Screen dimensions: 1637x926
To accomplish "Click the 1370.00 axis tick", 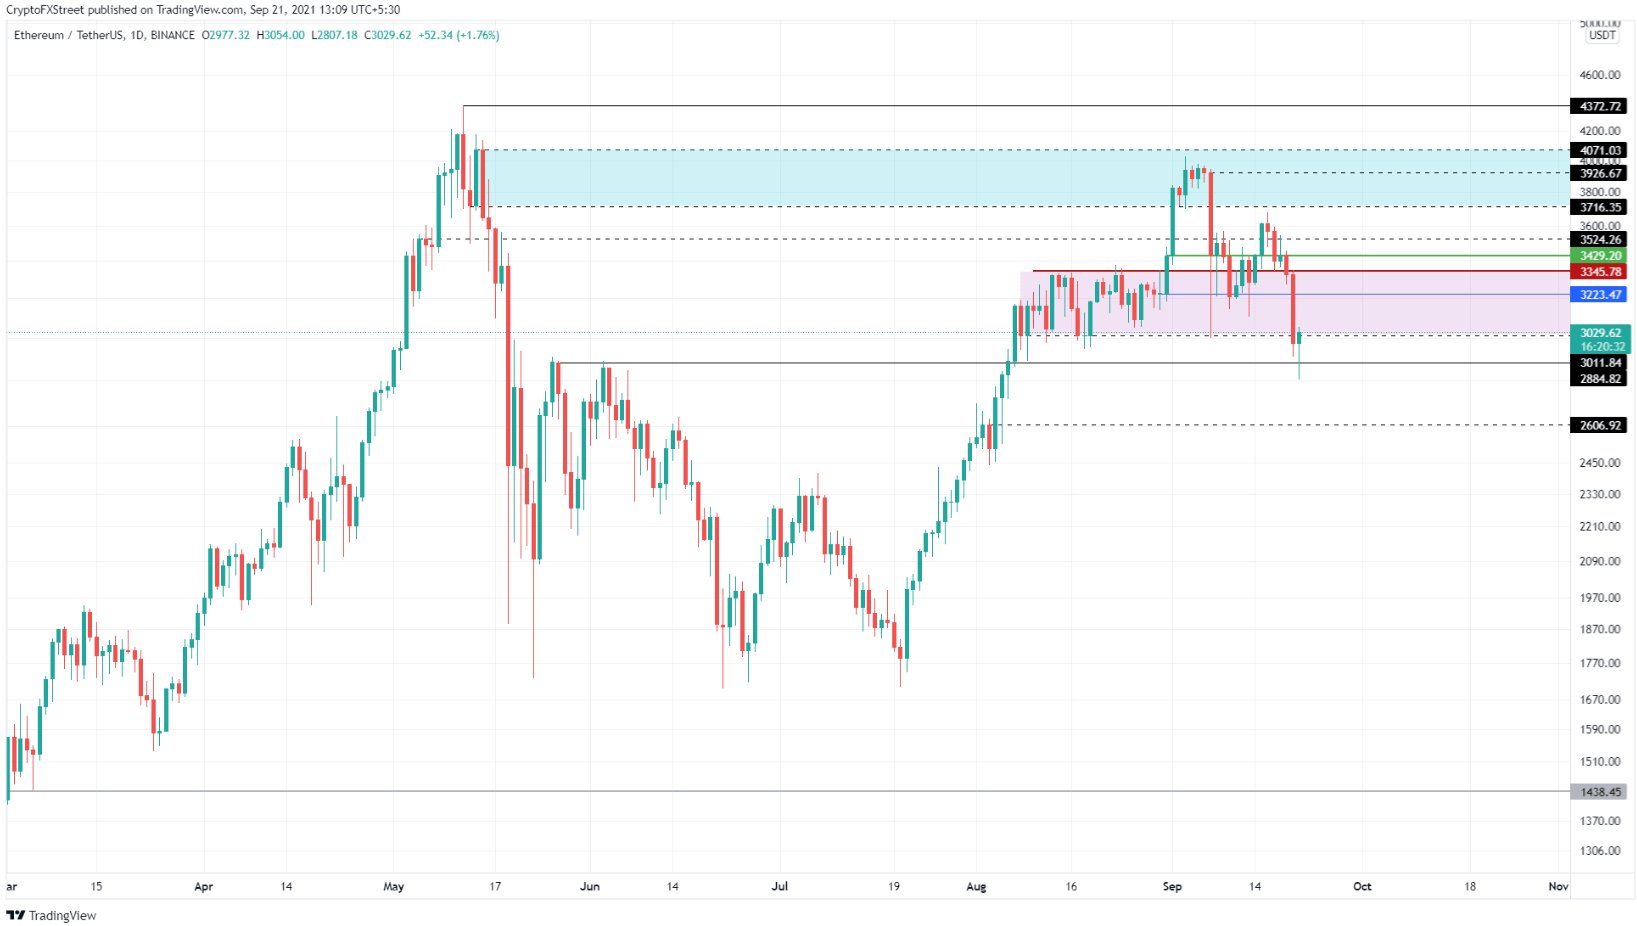I will point(1600,821).
